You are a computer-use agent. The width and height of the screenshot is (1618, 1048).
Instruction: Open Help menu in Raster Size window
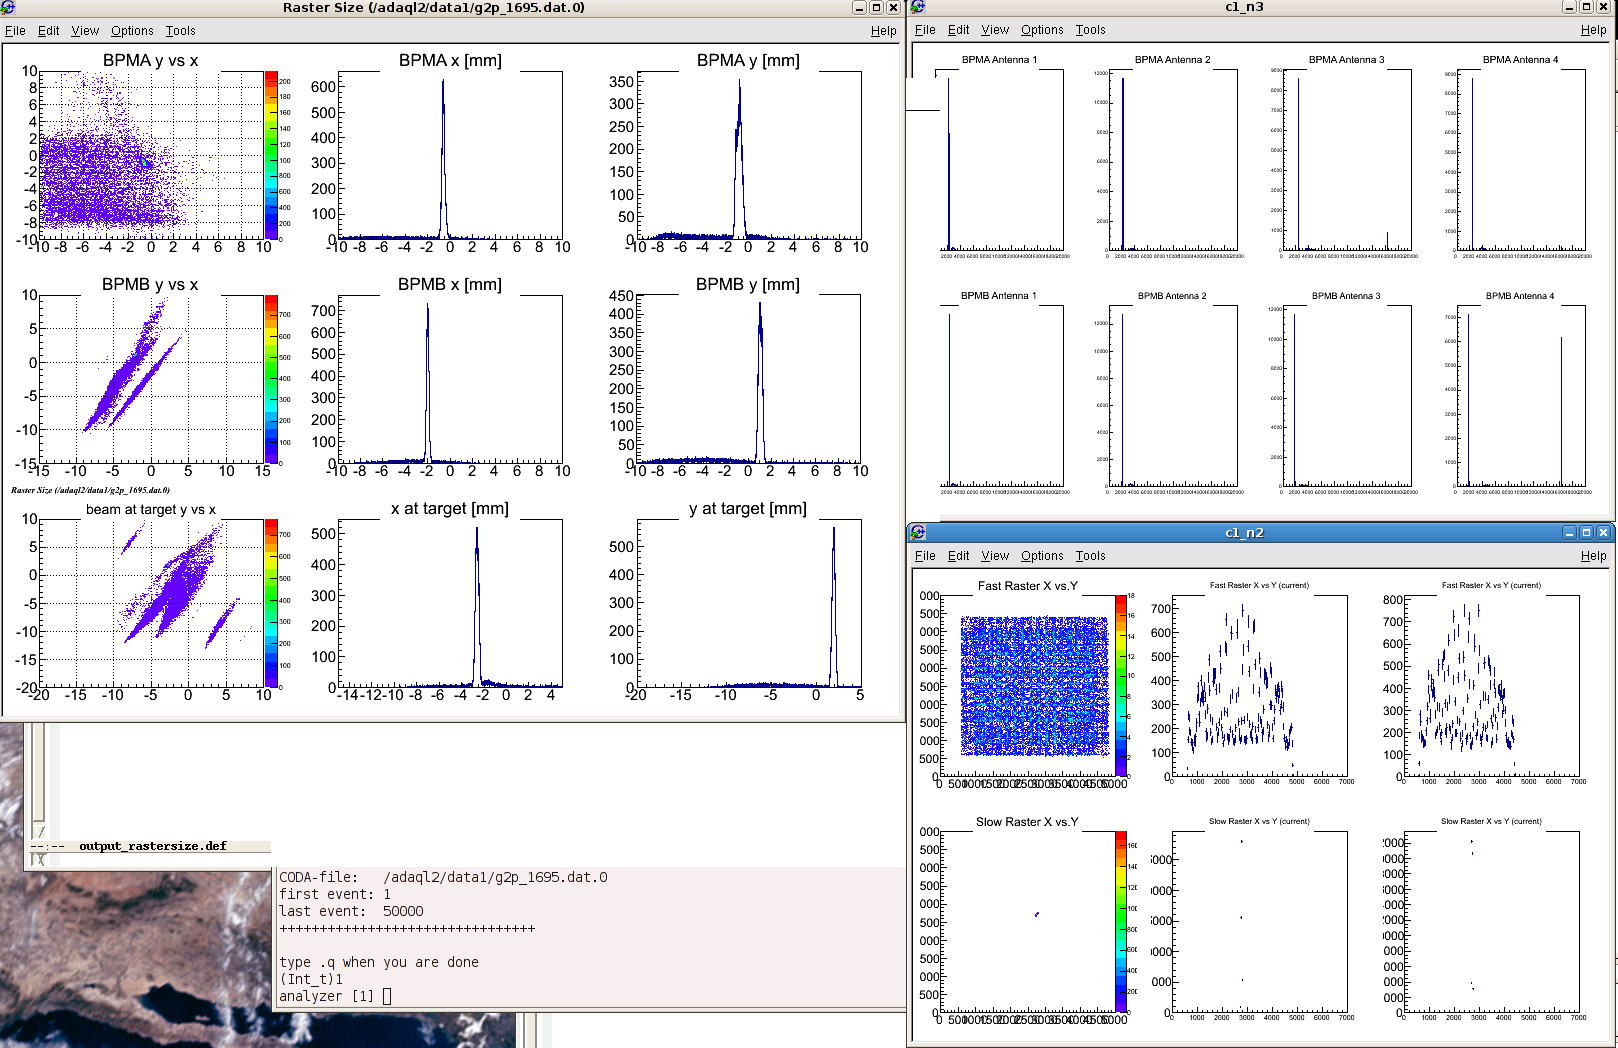(883, 31)
